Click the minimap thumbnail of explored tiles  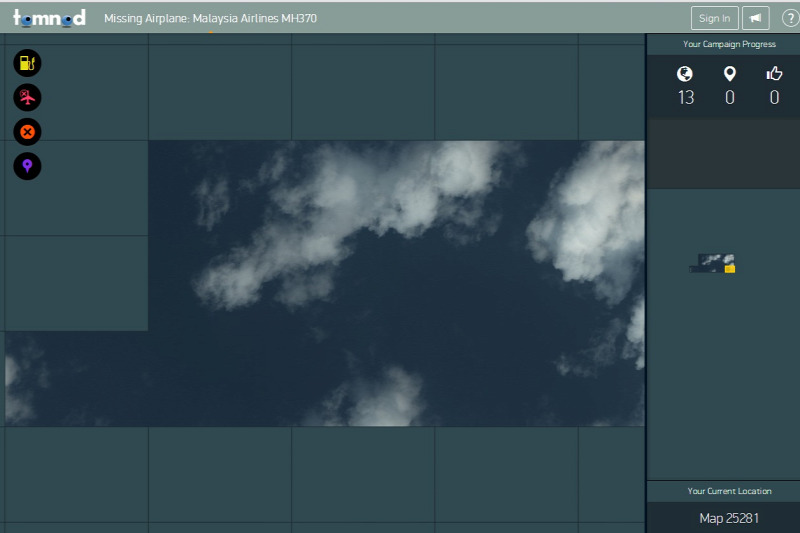[712, 263]
